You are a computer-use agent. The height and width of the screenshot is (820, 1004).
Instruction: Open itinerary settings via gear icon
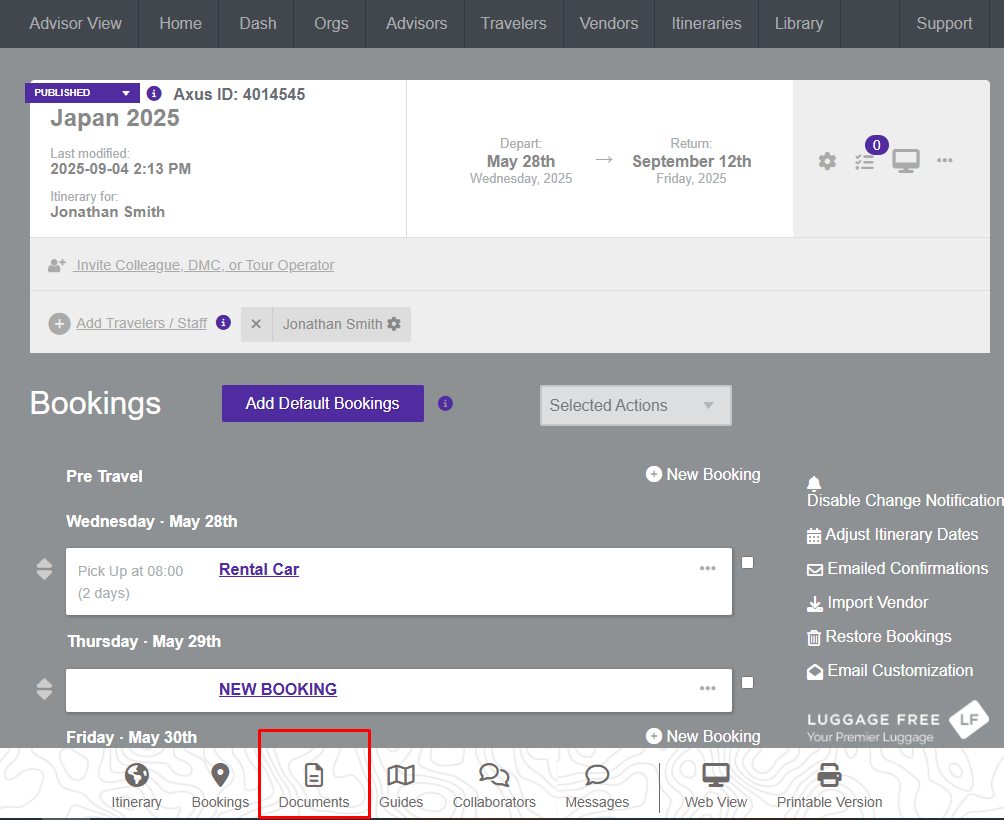(827, 160)
